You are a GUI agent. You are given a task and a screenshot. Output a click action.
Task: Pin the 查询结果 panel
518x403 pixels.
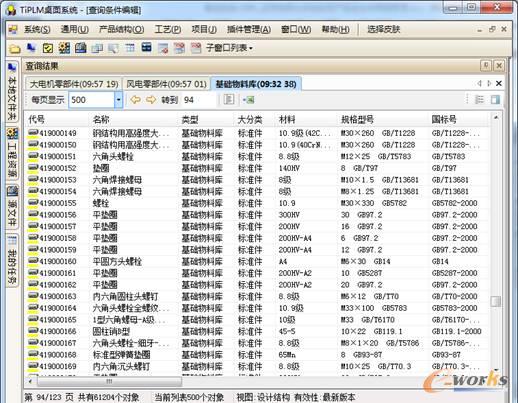point(486,65)
